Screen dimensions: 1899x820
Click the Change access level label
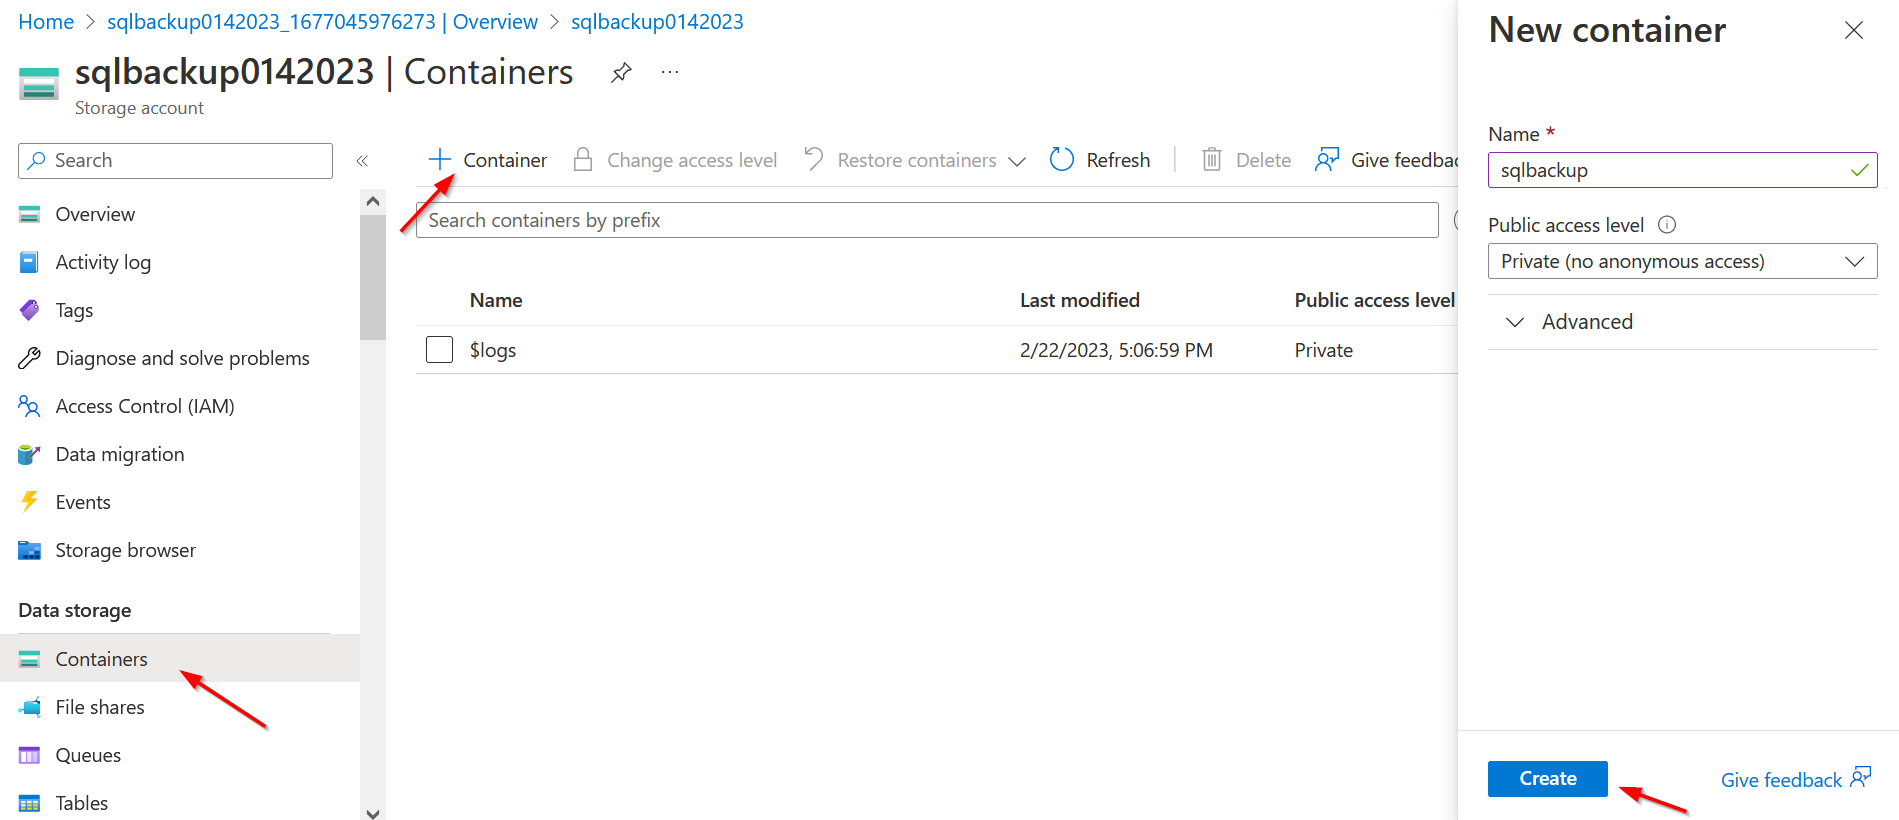tap(692, 160)
